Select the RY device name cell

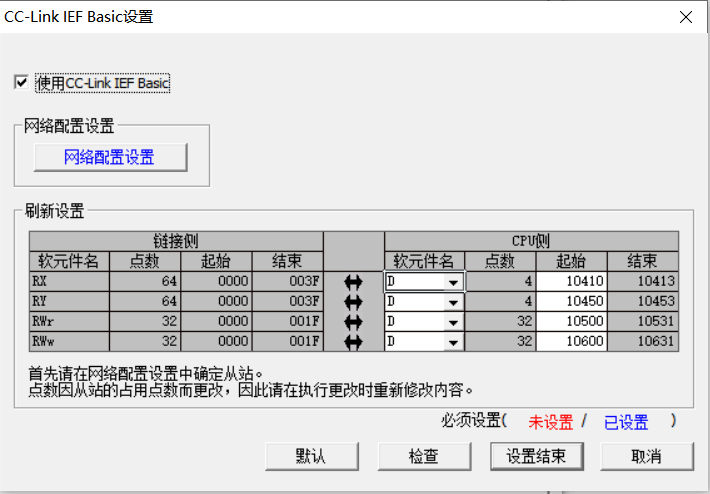click(69, 301)
